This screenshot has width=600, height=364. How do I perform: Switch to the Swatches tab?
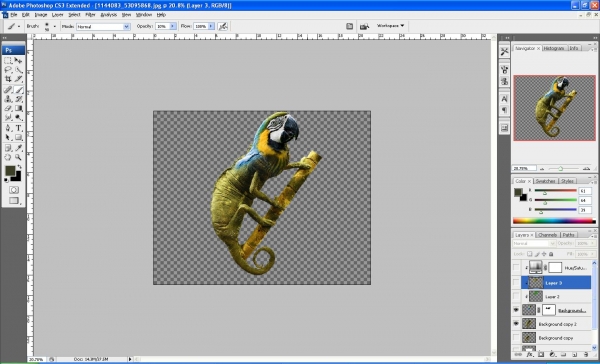click(x=546, y=181)
